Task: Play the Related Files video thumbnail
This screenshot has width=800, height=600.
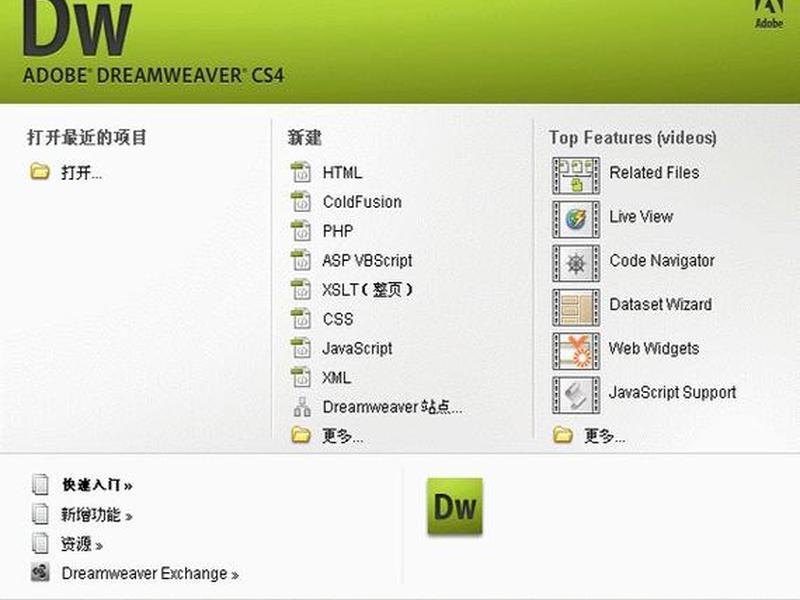Action: tap(576, 176)
